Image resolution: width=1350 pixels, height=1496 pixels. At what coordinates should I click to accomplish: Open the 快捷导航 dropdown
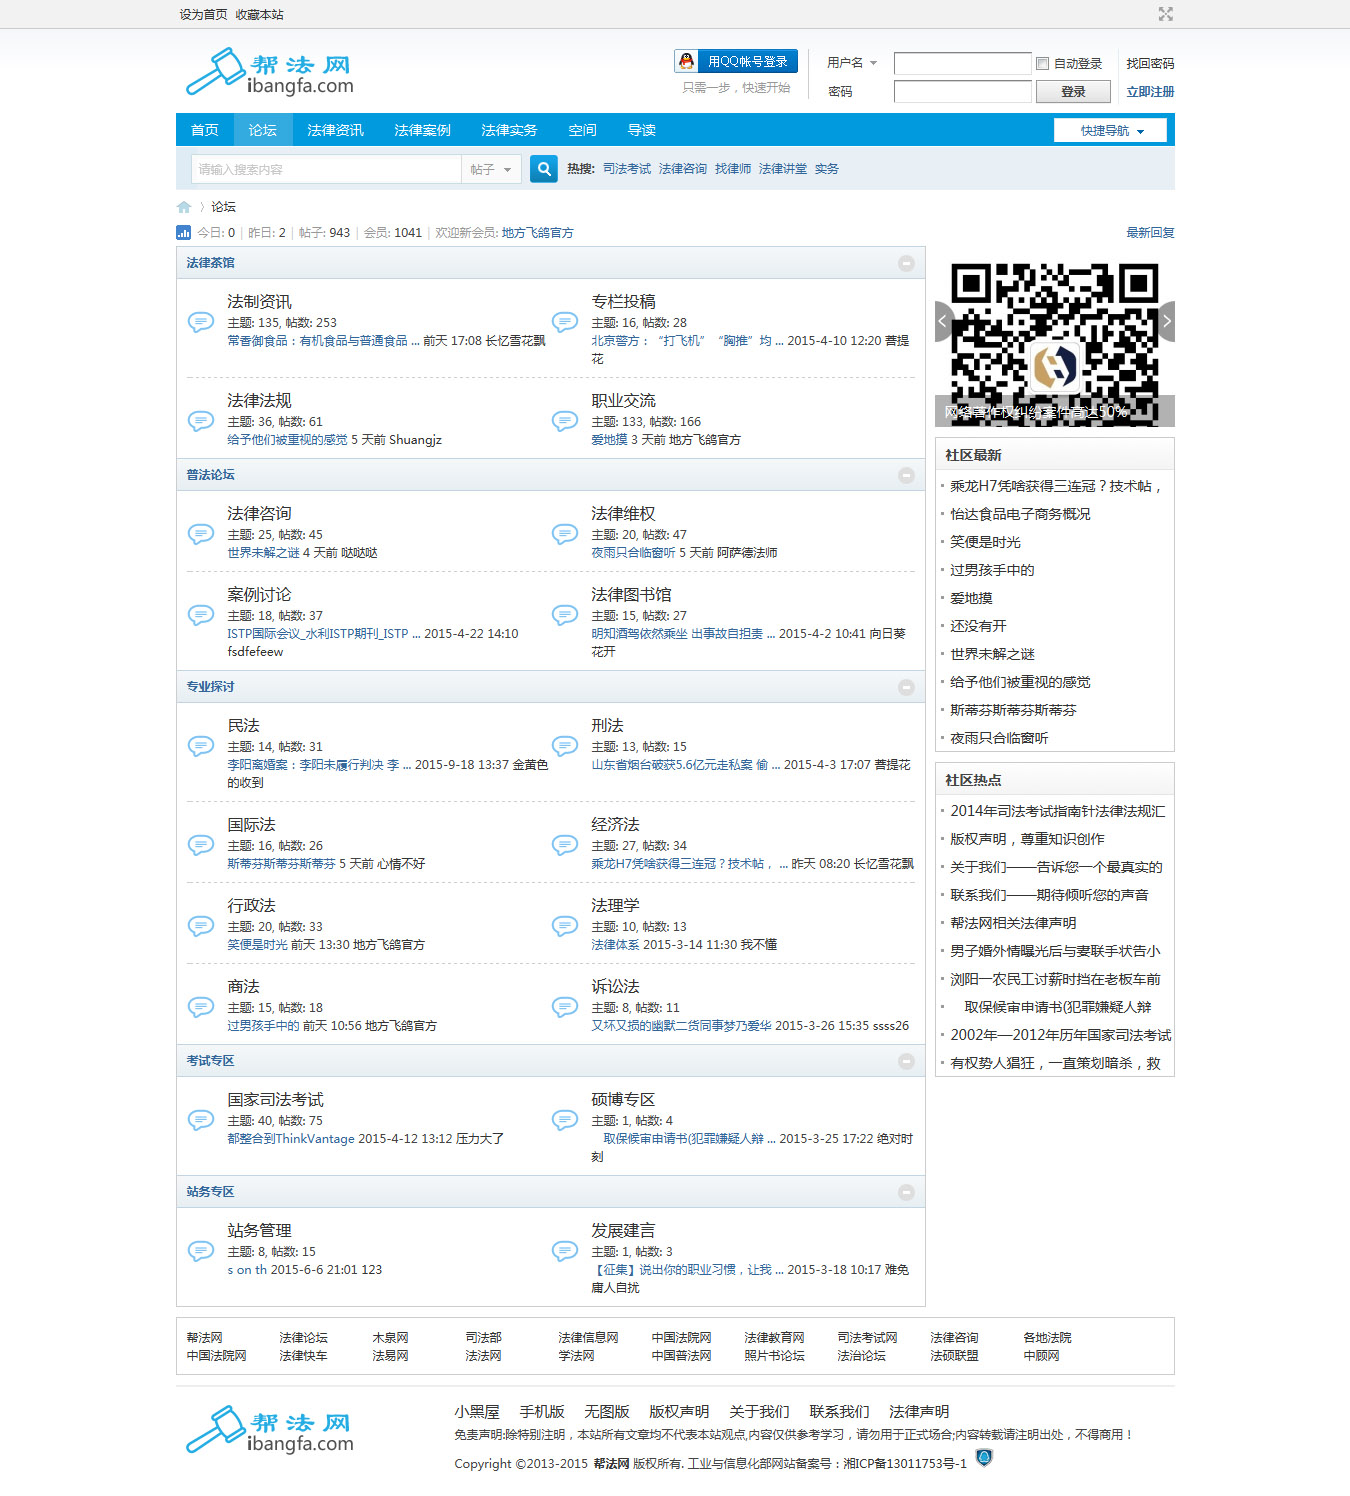coord(1110,130)
